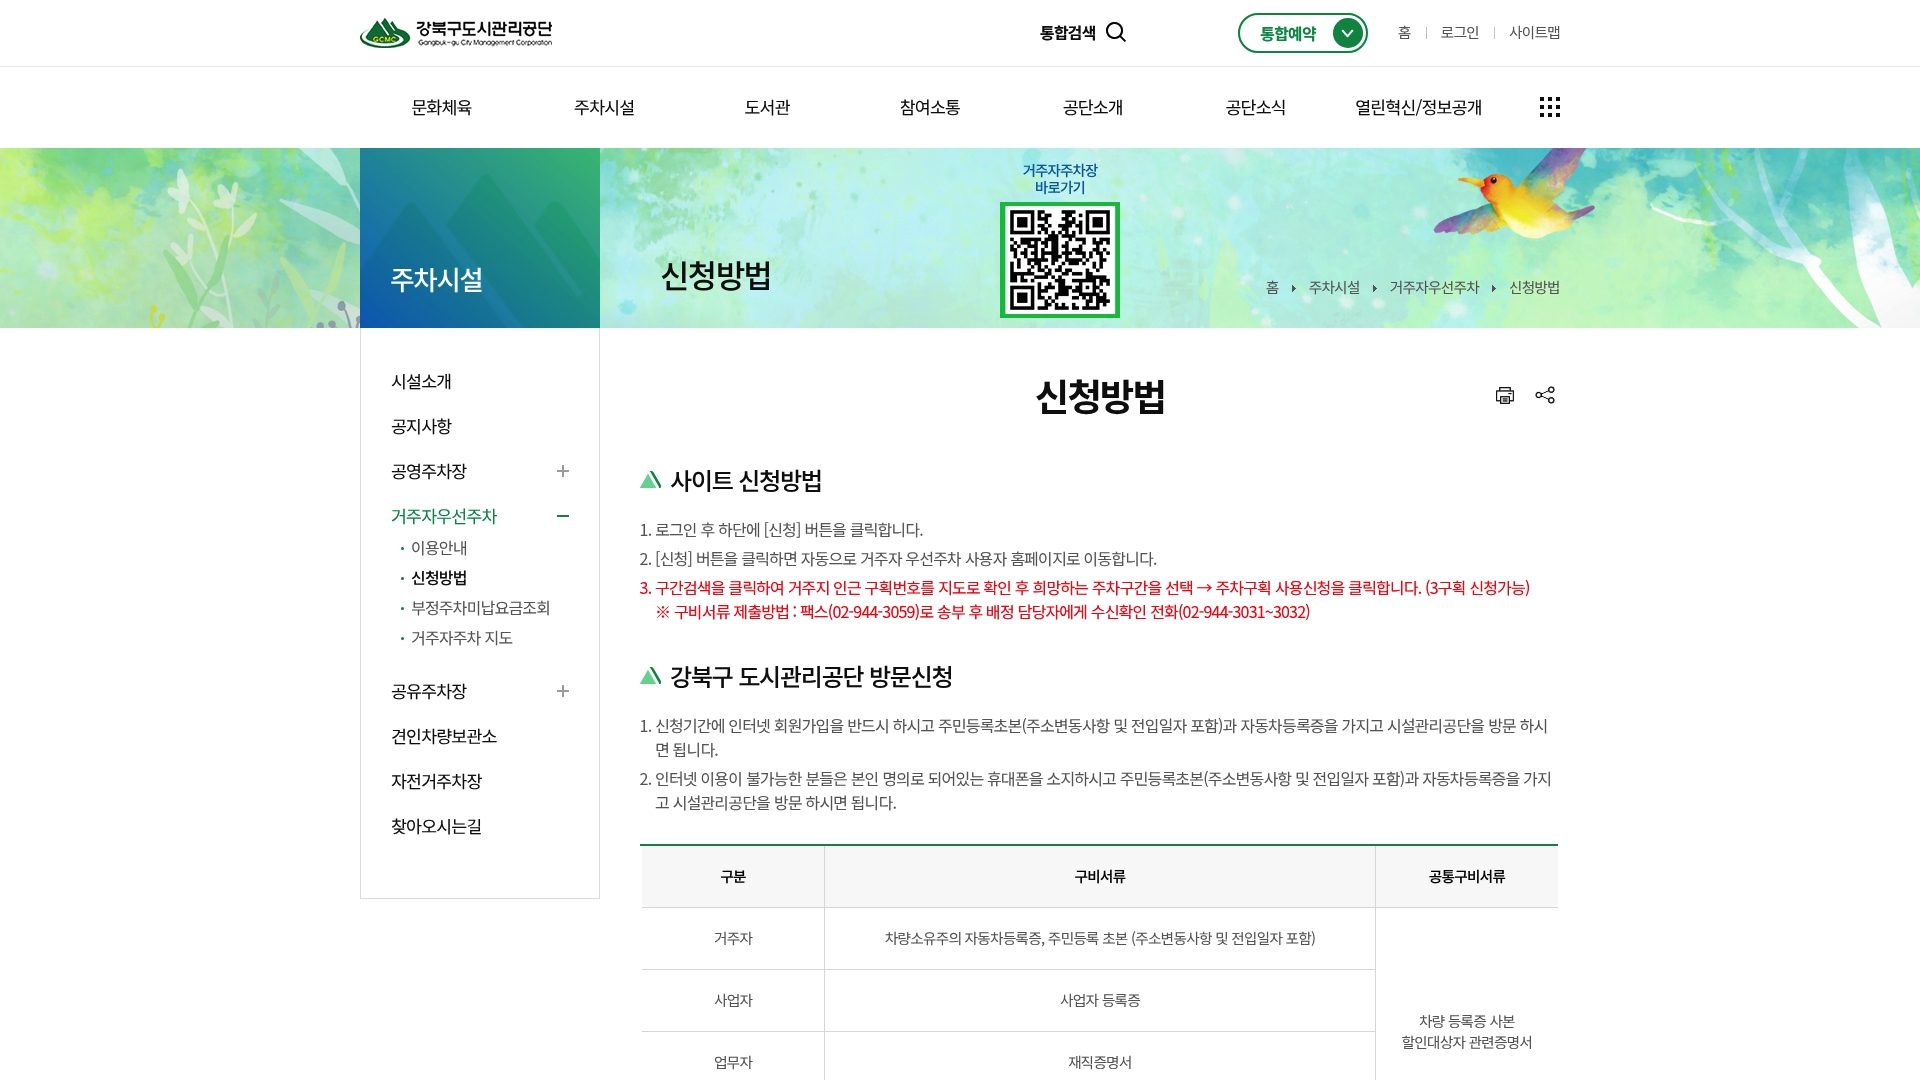This screenshot has height=1080, width=1920.
Task: Click the 홈 breadcrumb link
Action: (x=1272, y=288)
